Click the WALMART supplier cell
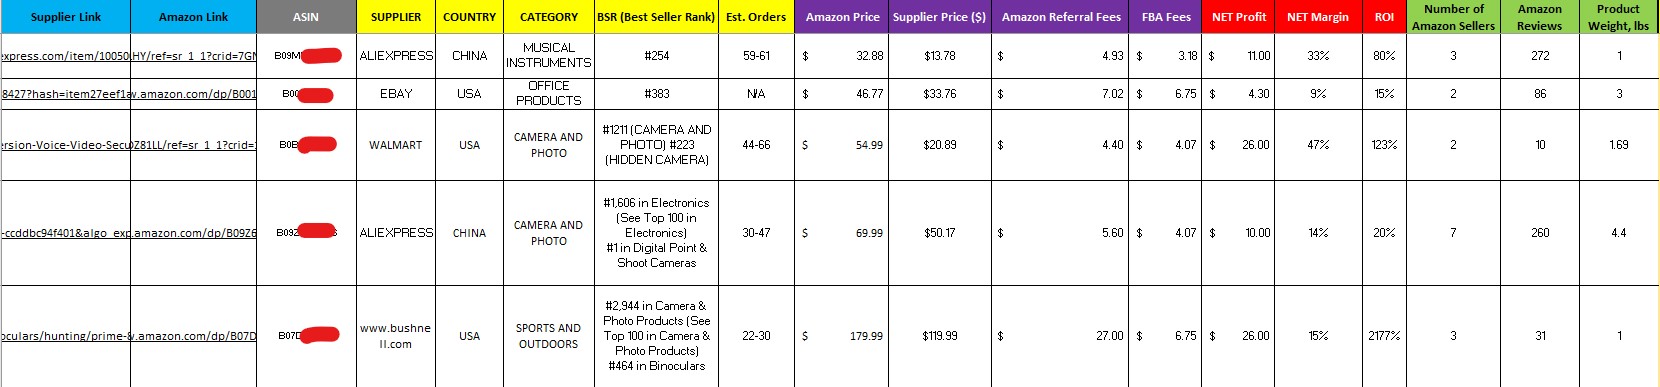Viewport: 1660px width, 387px height. (x=396, y=145)
